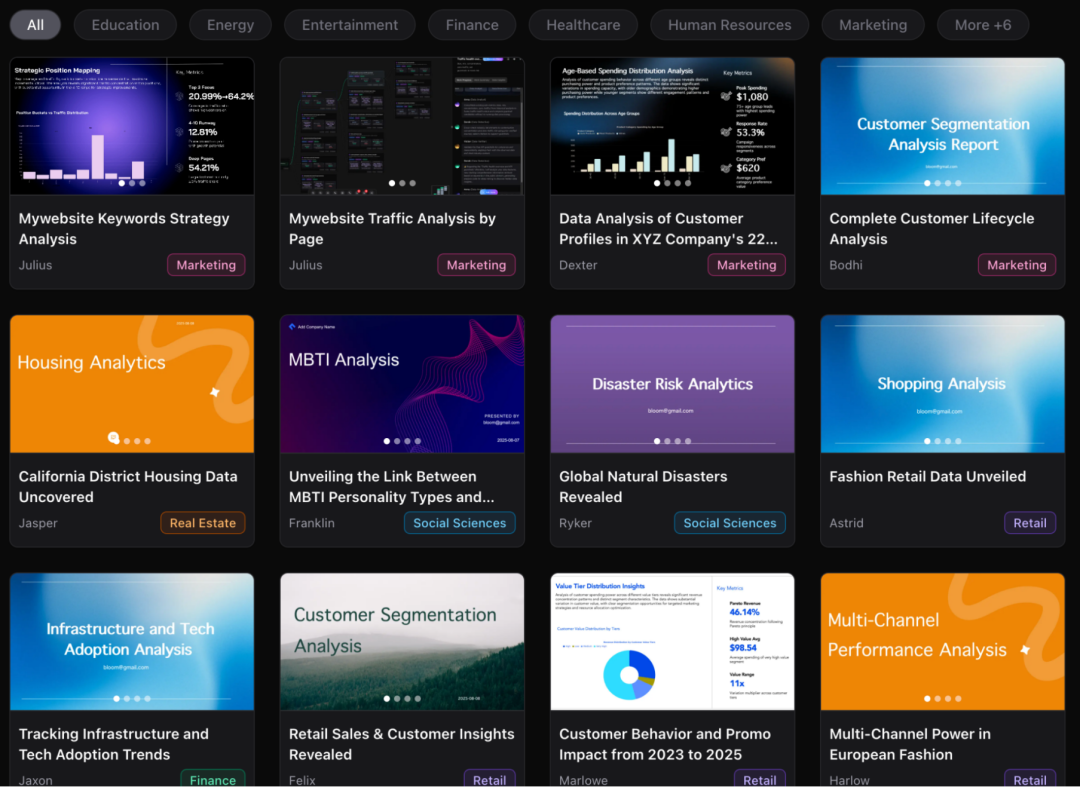Click title Tracking Infrastructure and Tech Adoption Trends

(114, 744)
